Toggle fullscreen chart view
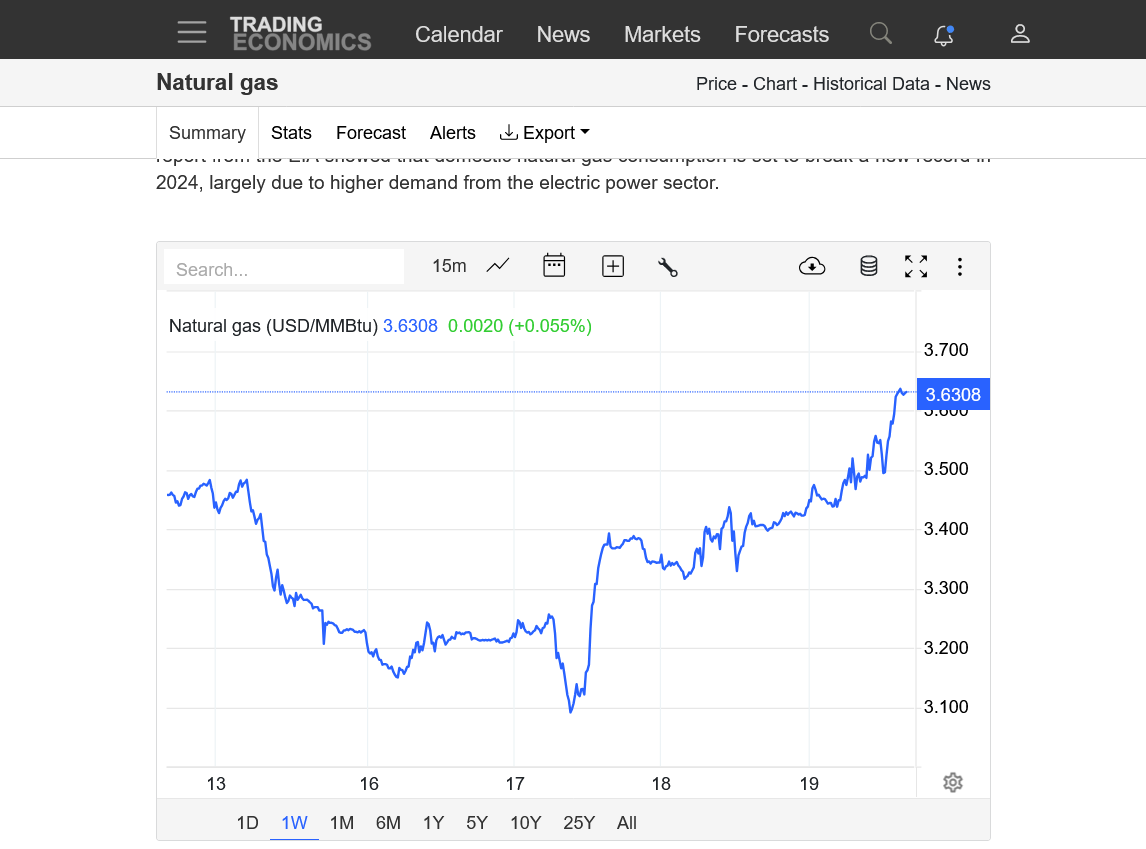 point(916,266)
